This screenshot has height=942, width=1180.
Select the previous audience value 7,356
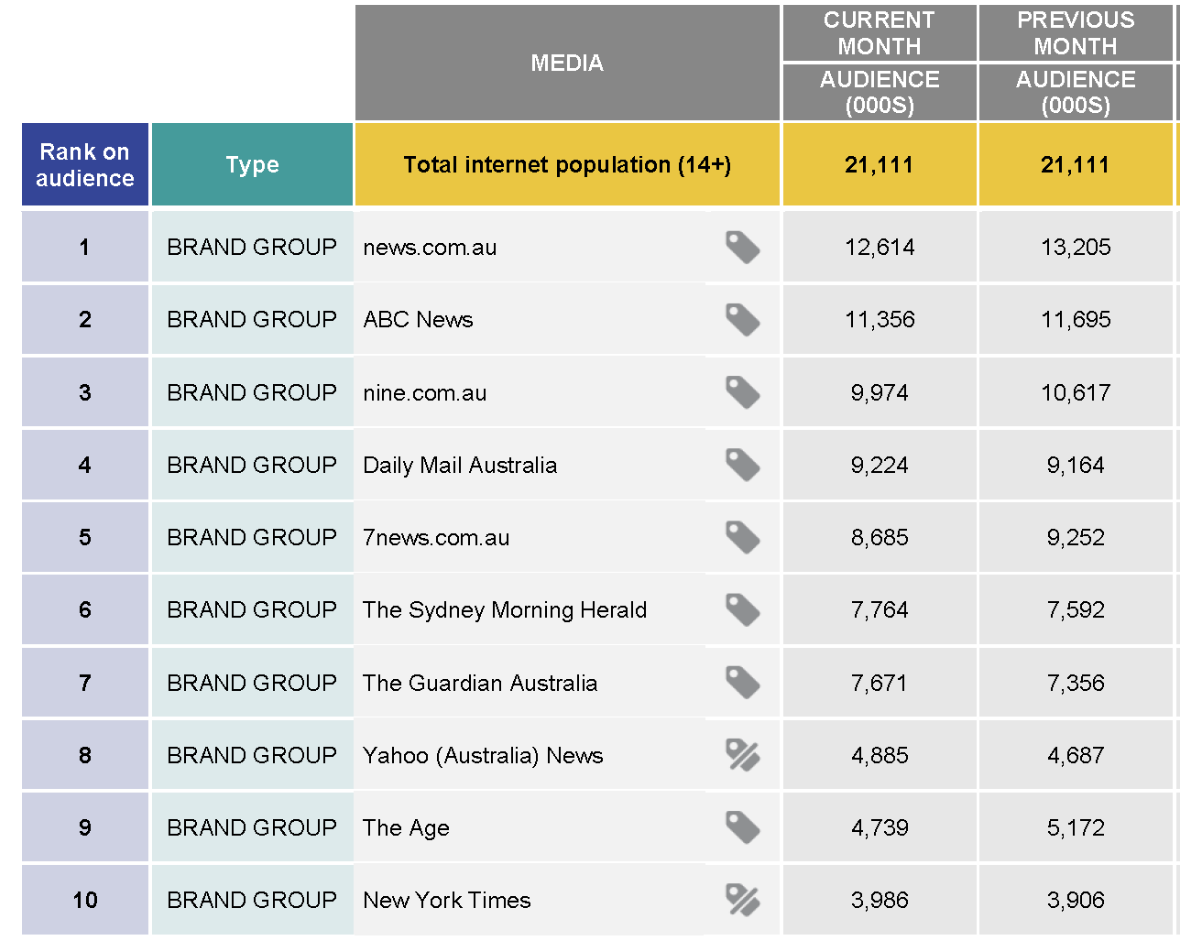[x=1075, y=682]
